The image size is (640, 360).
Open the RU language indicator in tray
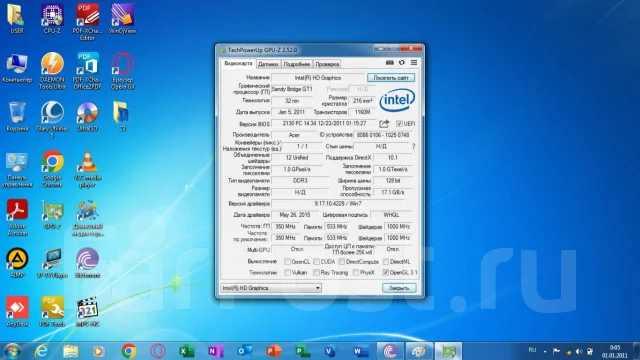coord(532,350)
